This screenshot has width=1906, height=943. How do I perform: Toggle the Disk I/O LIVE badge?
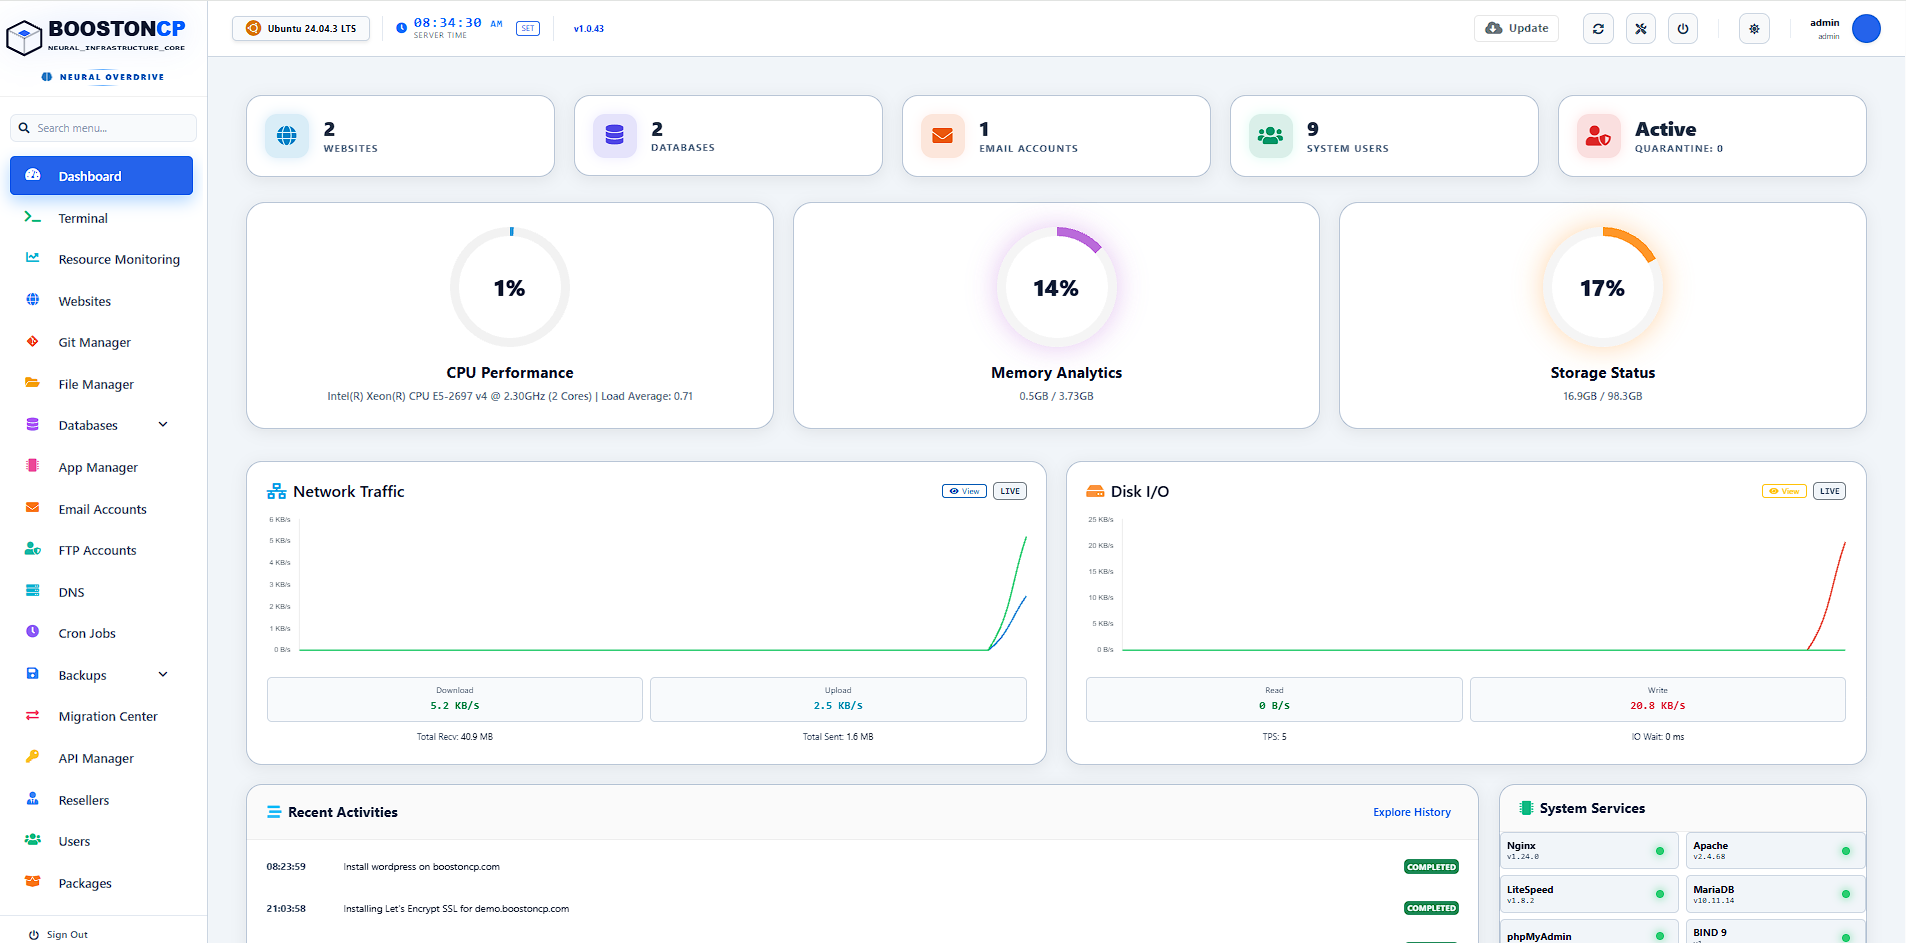coord(1830,491)
